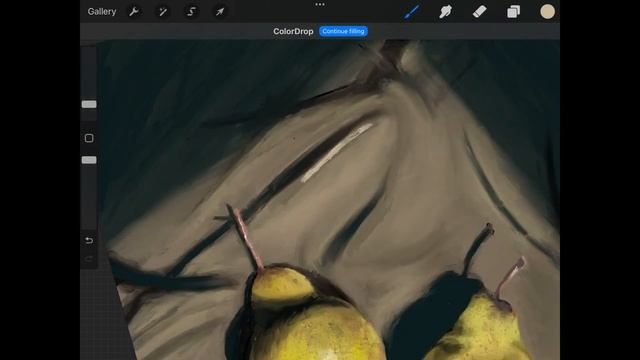Click the brush size slider handle
640x360 pixels.
pyautogui.click(x=89, y=104)
